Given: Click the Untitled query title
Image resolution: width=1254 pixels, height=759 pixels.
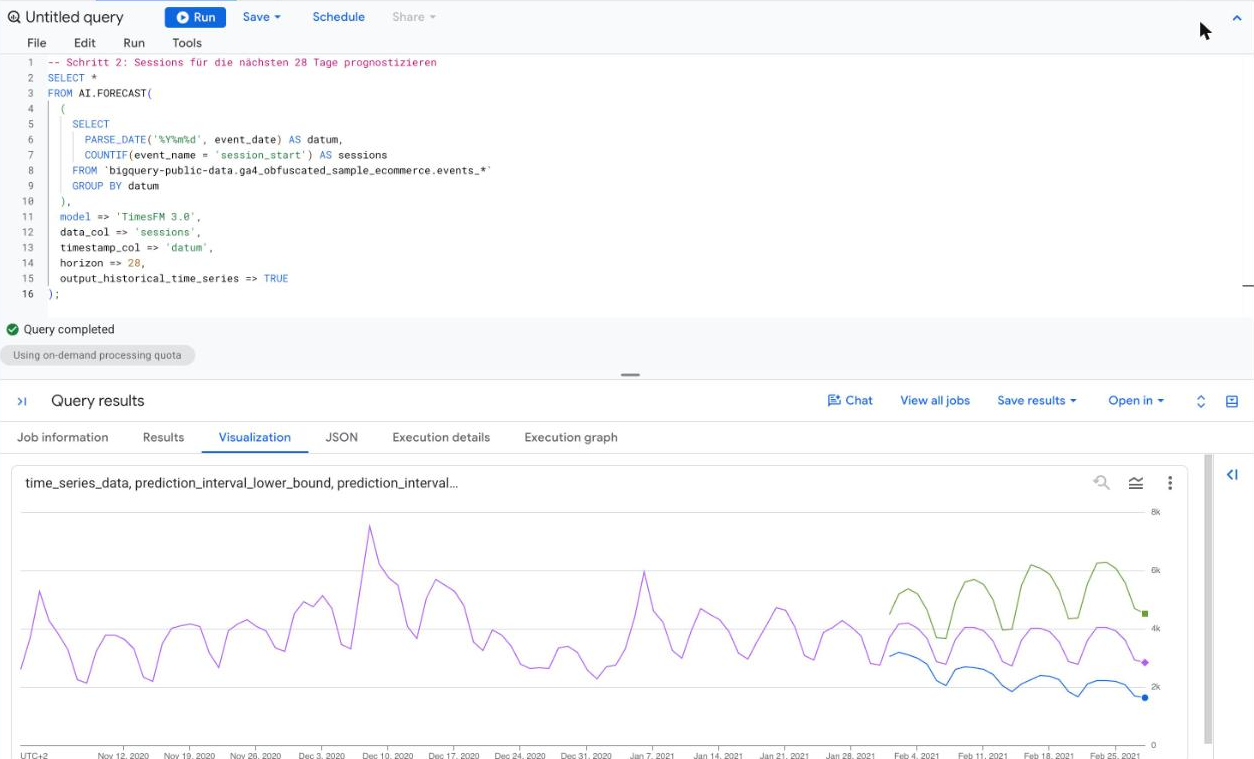Looking at the screenshot, I should pyautogui.click(x=74, y=17).
